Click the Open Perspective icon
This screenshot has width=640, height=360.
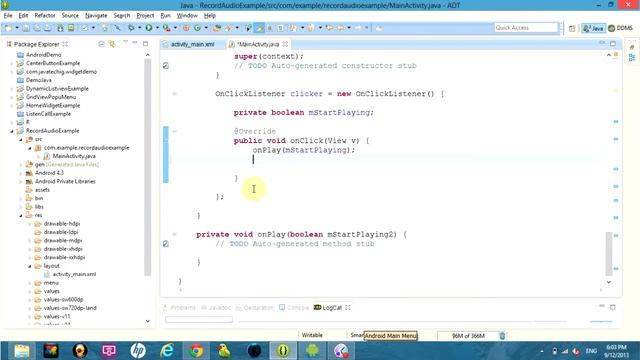[572, 28]
